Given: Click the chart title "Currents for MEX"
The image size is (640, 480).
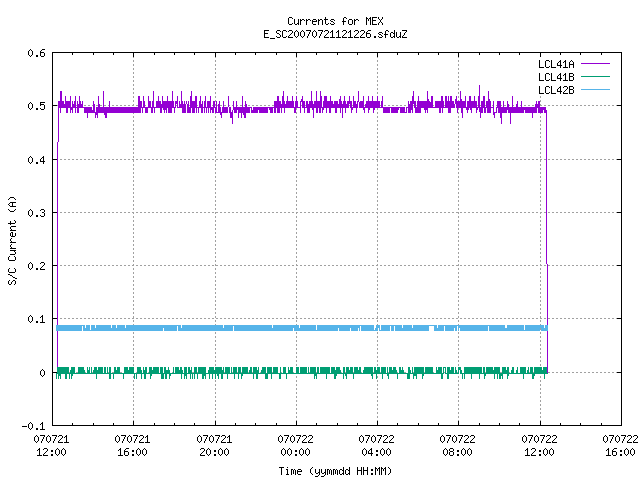Looking at the screenshot, I should tap(335, 21).
